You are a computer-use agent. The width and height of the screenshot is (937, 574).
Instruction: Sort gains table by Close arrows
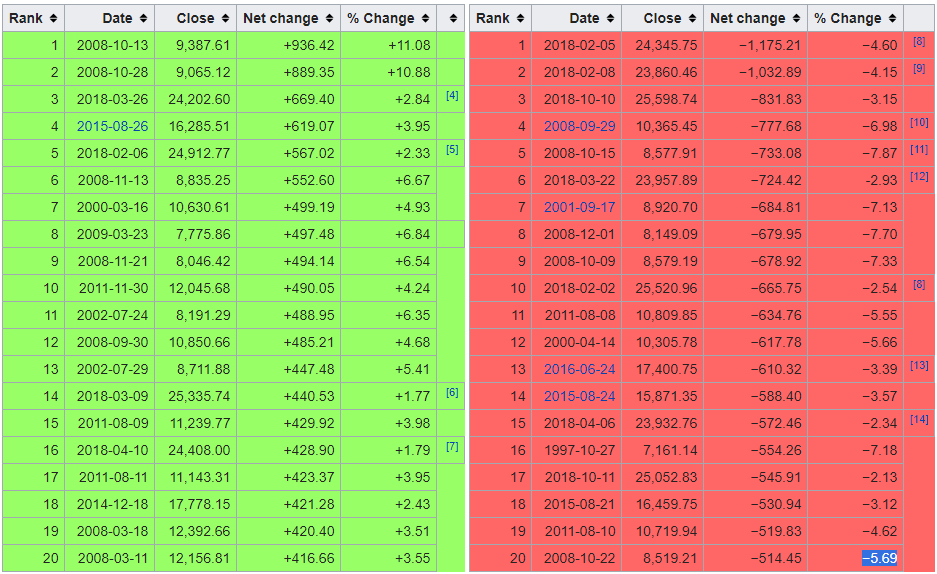[x=225, y=19]
